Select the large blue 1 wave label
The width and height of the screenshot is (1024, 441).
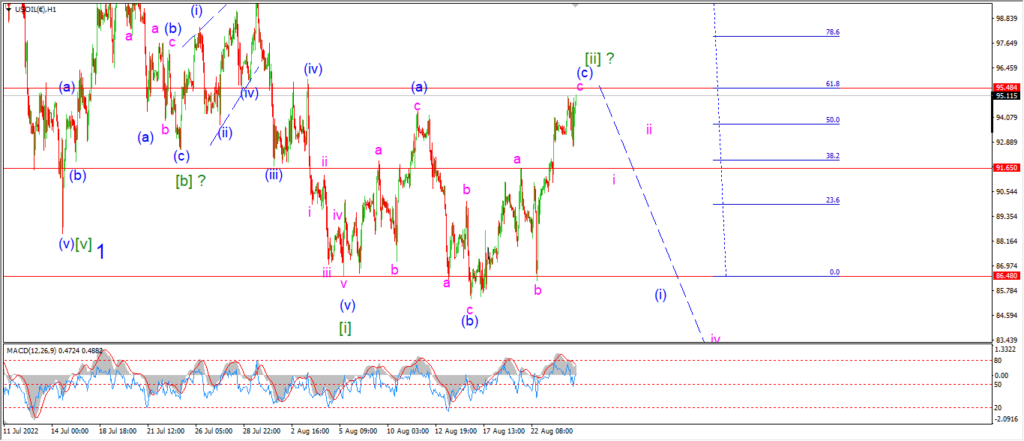(x=101, y=251)
